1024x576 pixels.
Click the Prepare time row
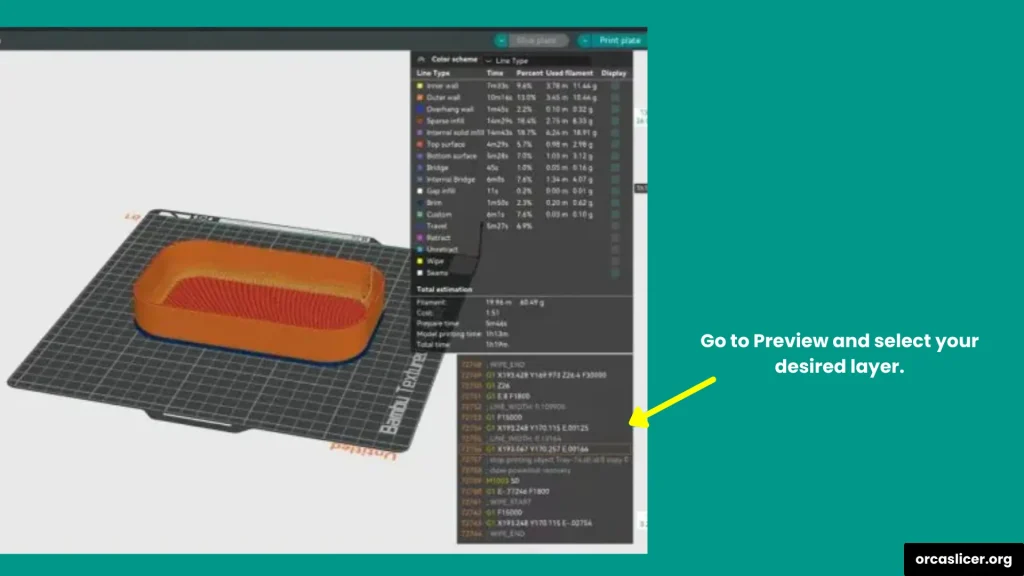[462, 323]
